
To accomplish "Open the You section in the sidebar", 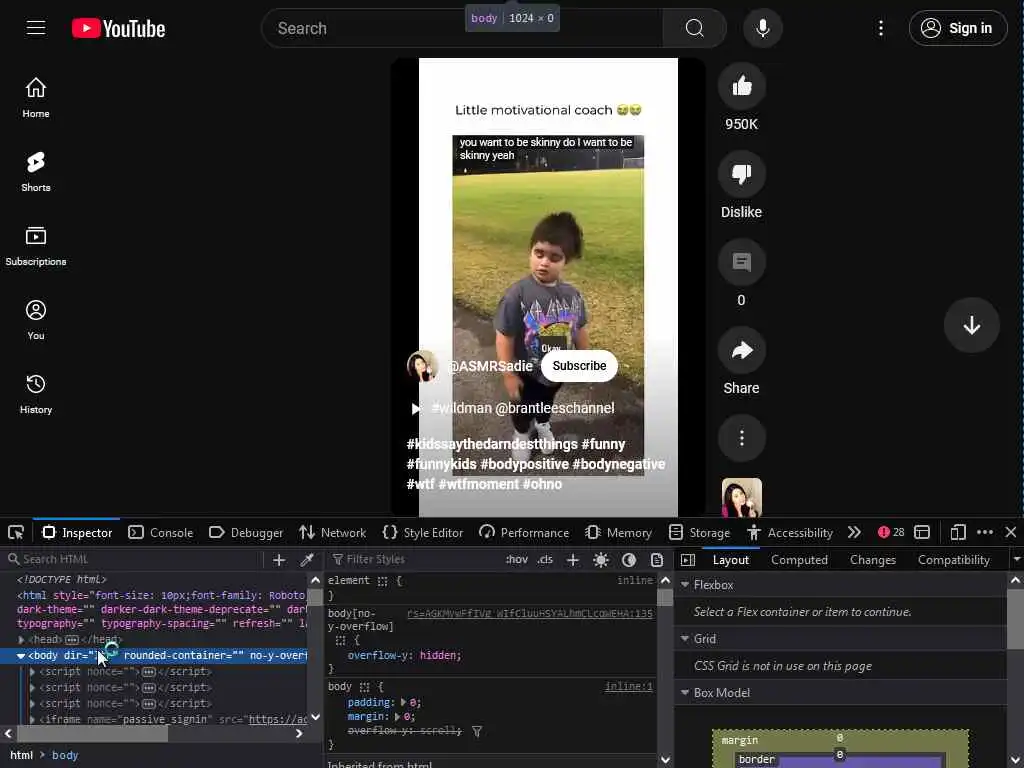I will pyautogui.click(x=36, y=320).
